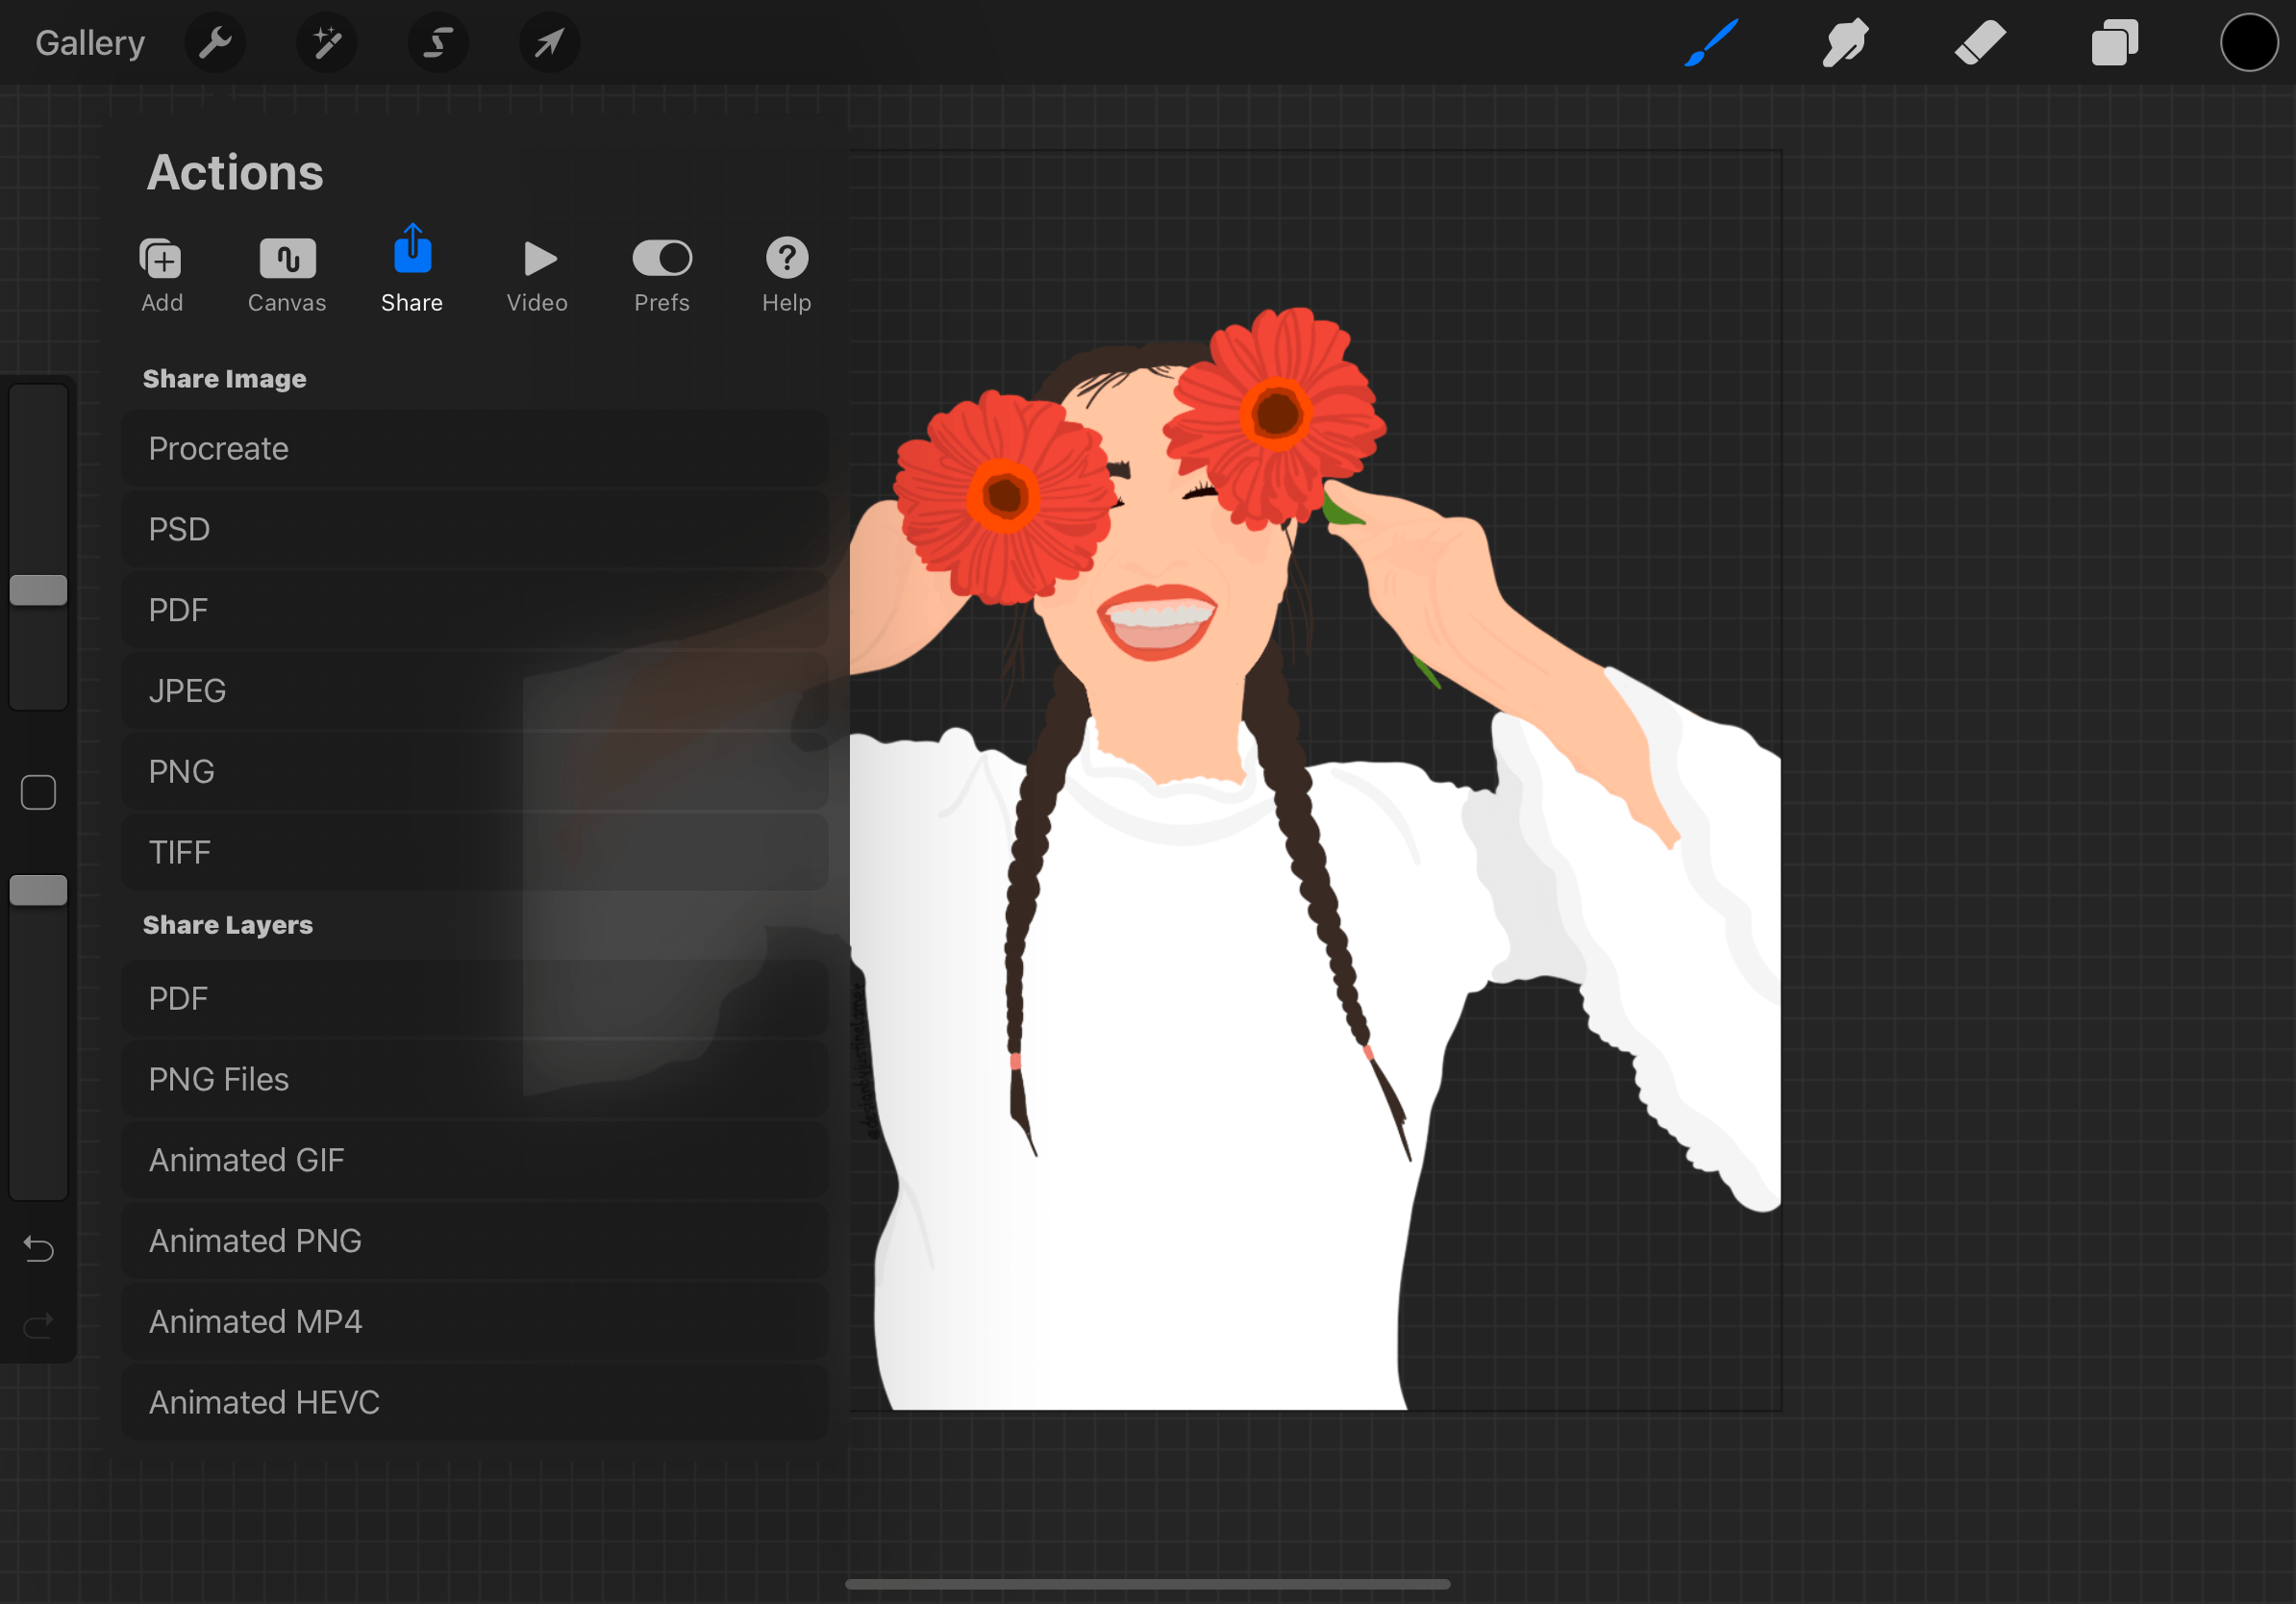This screenshot has height=1604, width=2296.
Task: Select the Share tab in Actions
Action: tap(412, 272)
